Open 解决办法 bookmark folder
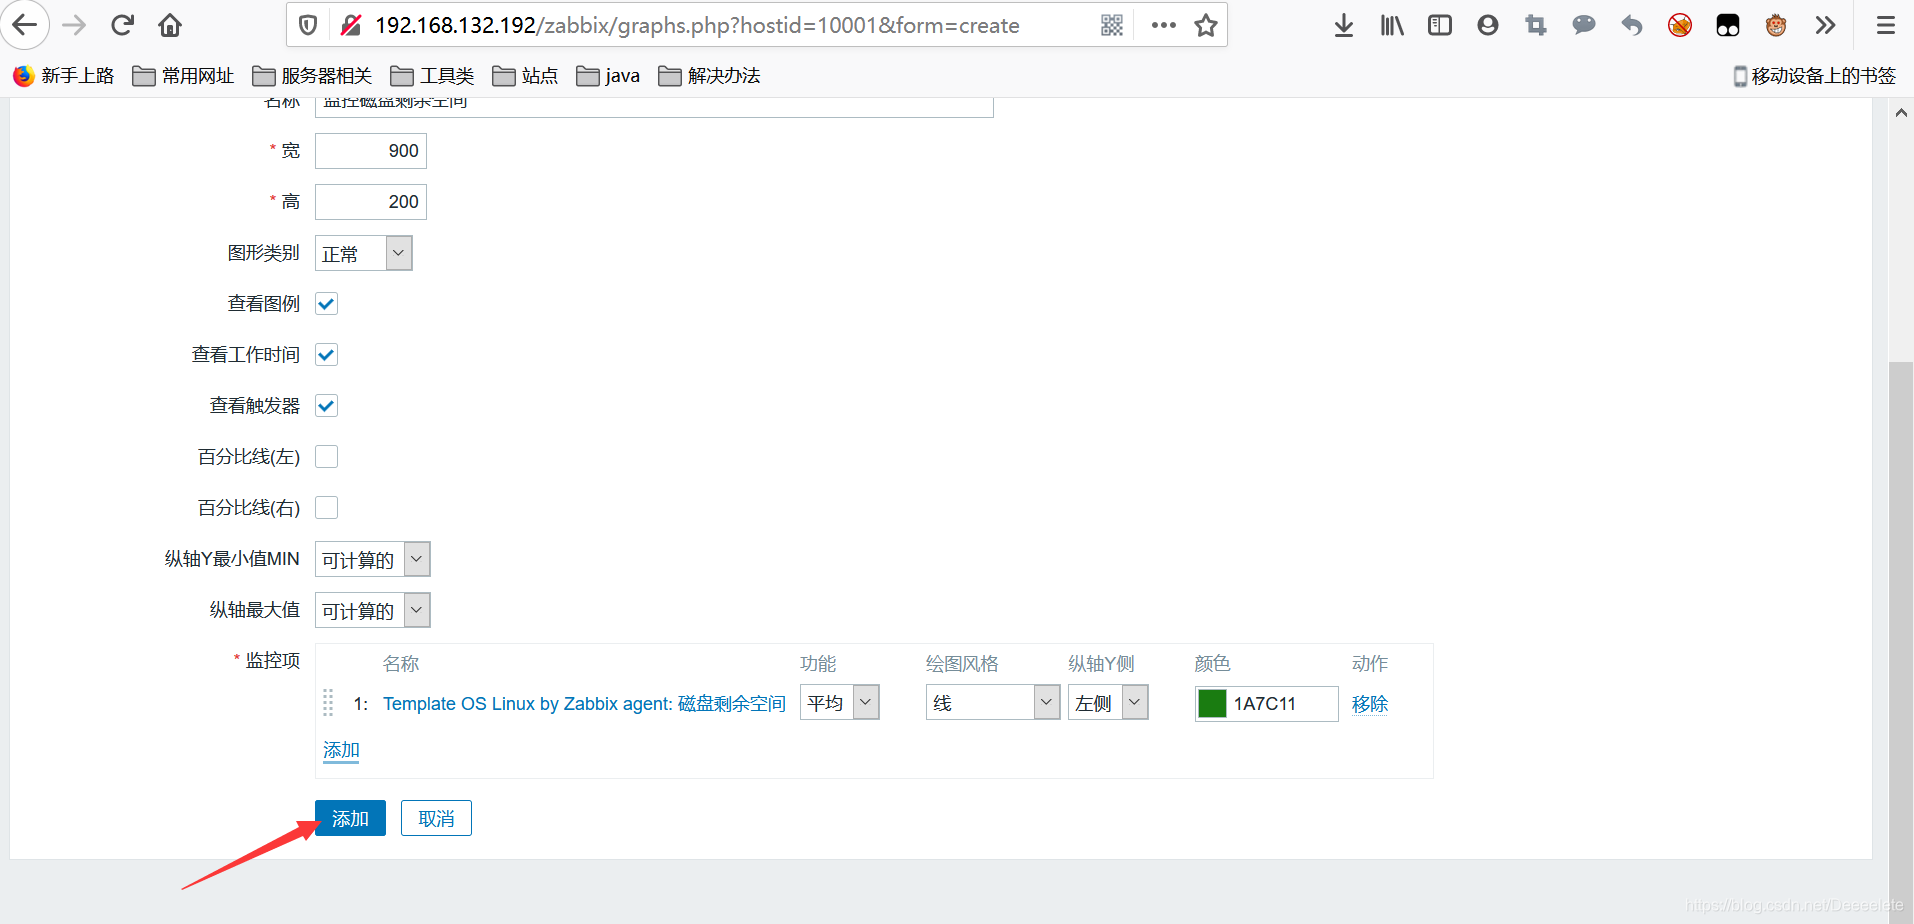This screenshot has width=1914, height=924. 709,76
